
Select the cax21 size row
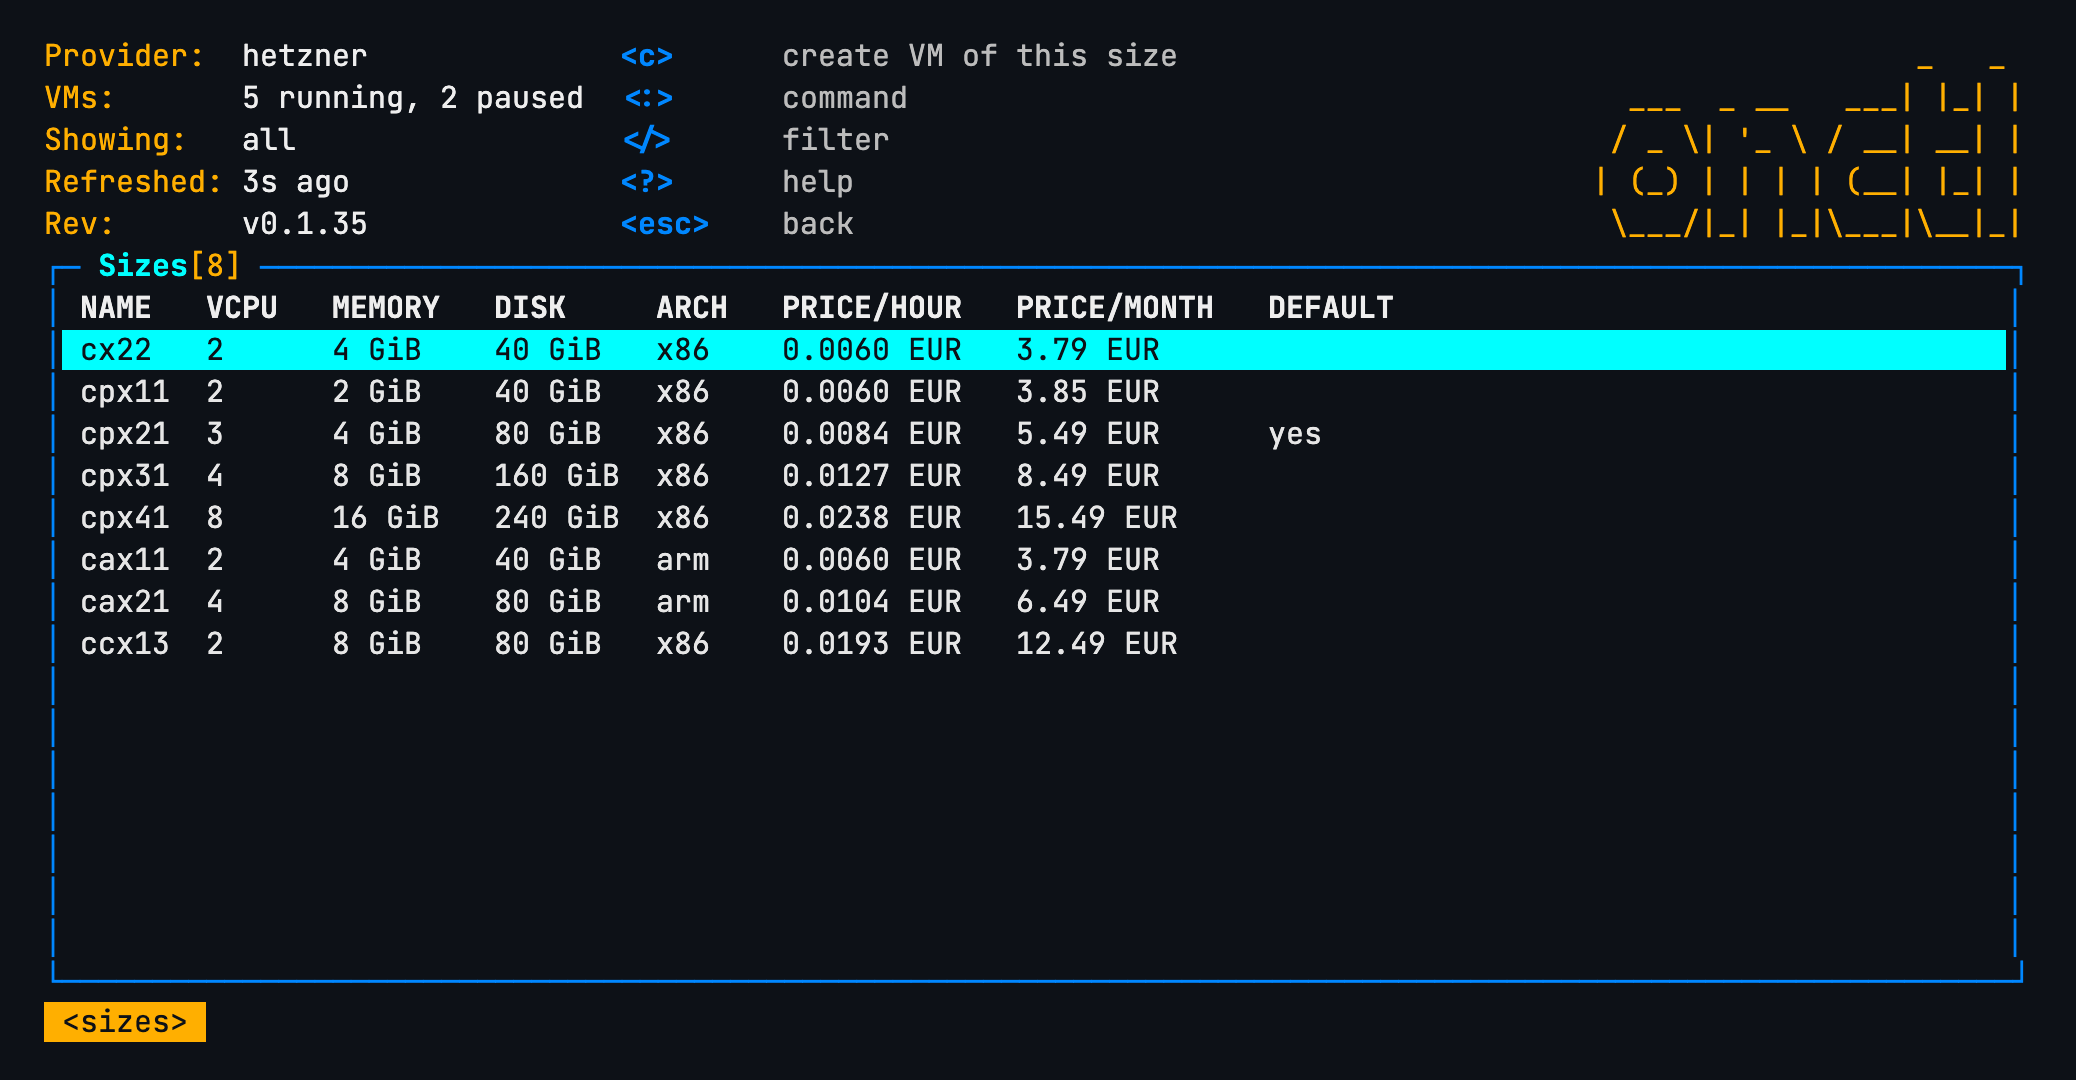(1033, 602)
